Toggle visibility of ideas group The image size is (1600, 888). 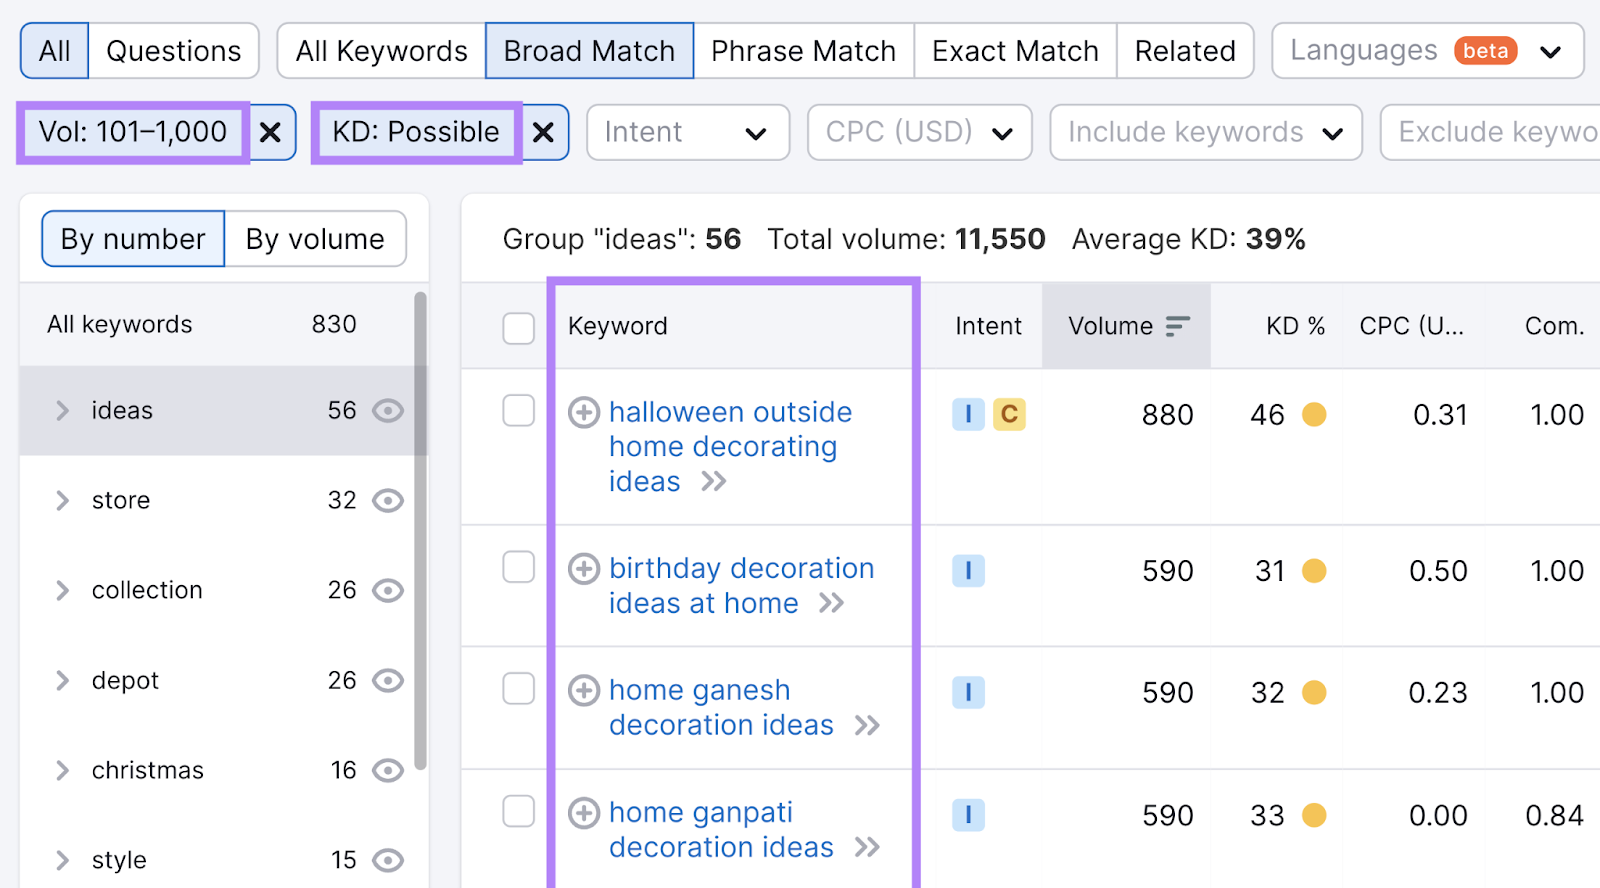coord(388,411)
